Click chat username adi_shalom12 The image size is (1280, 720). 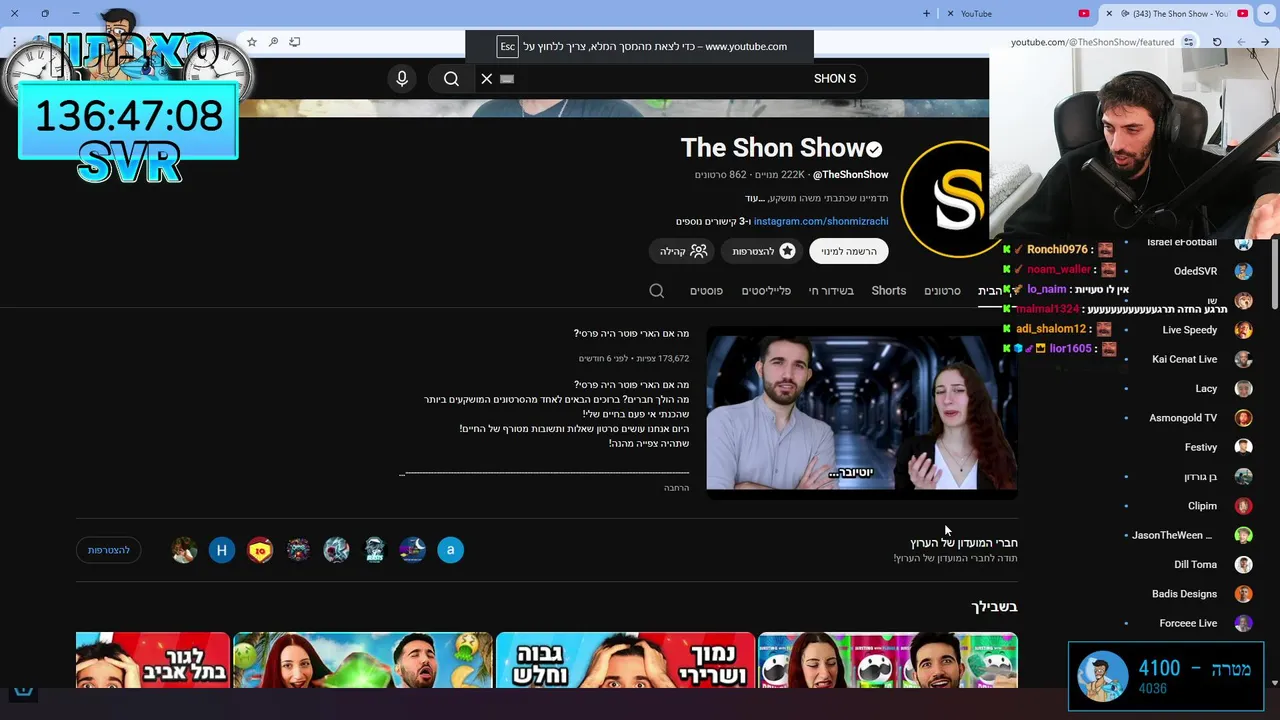click(x=1051, y=328)
